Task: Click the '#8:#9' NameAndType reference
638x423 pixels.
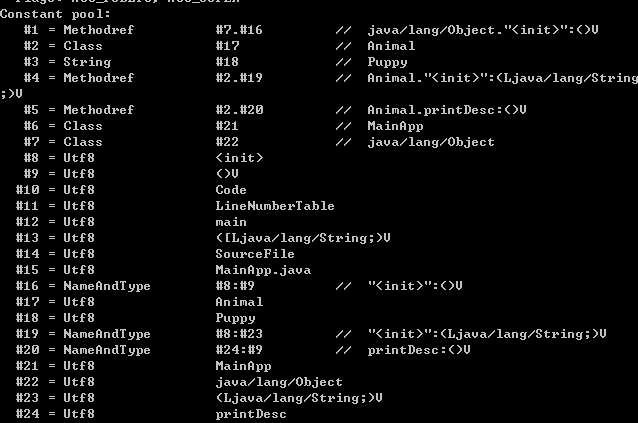Action: 235,286
